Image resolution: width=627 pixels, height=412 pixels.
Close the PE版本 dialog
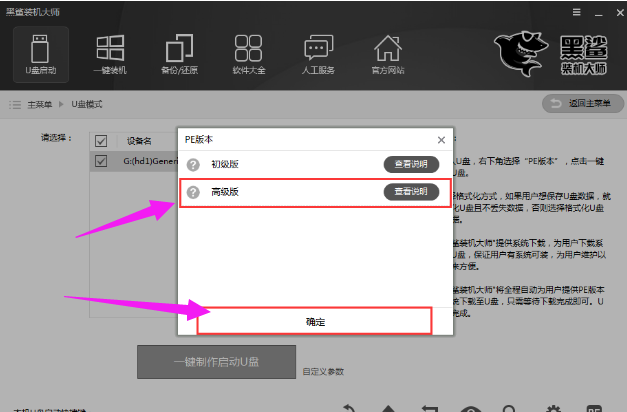[x=440, y=140]
